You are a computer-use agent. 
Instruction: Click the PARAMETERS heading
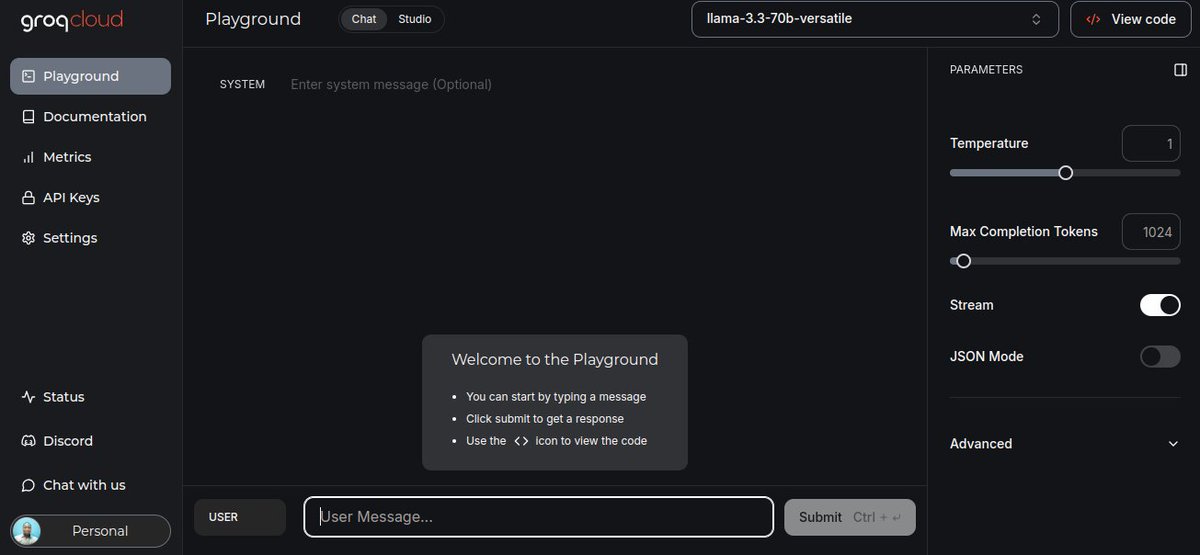(986, 70)
